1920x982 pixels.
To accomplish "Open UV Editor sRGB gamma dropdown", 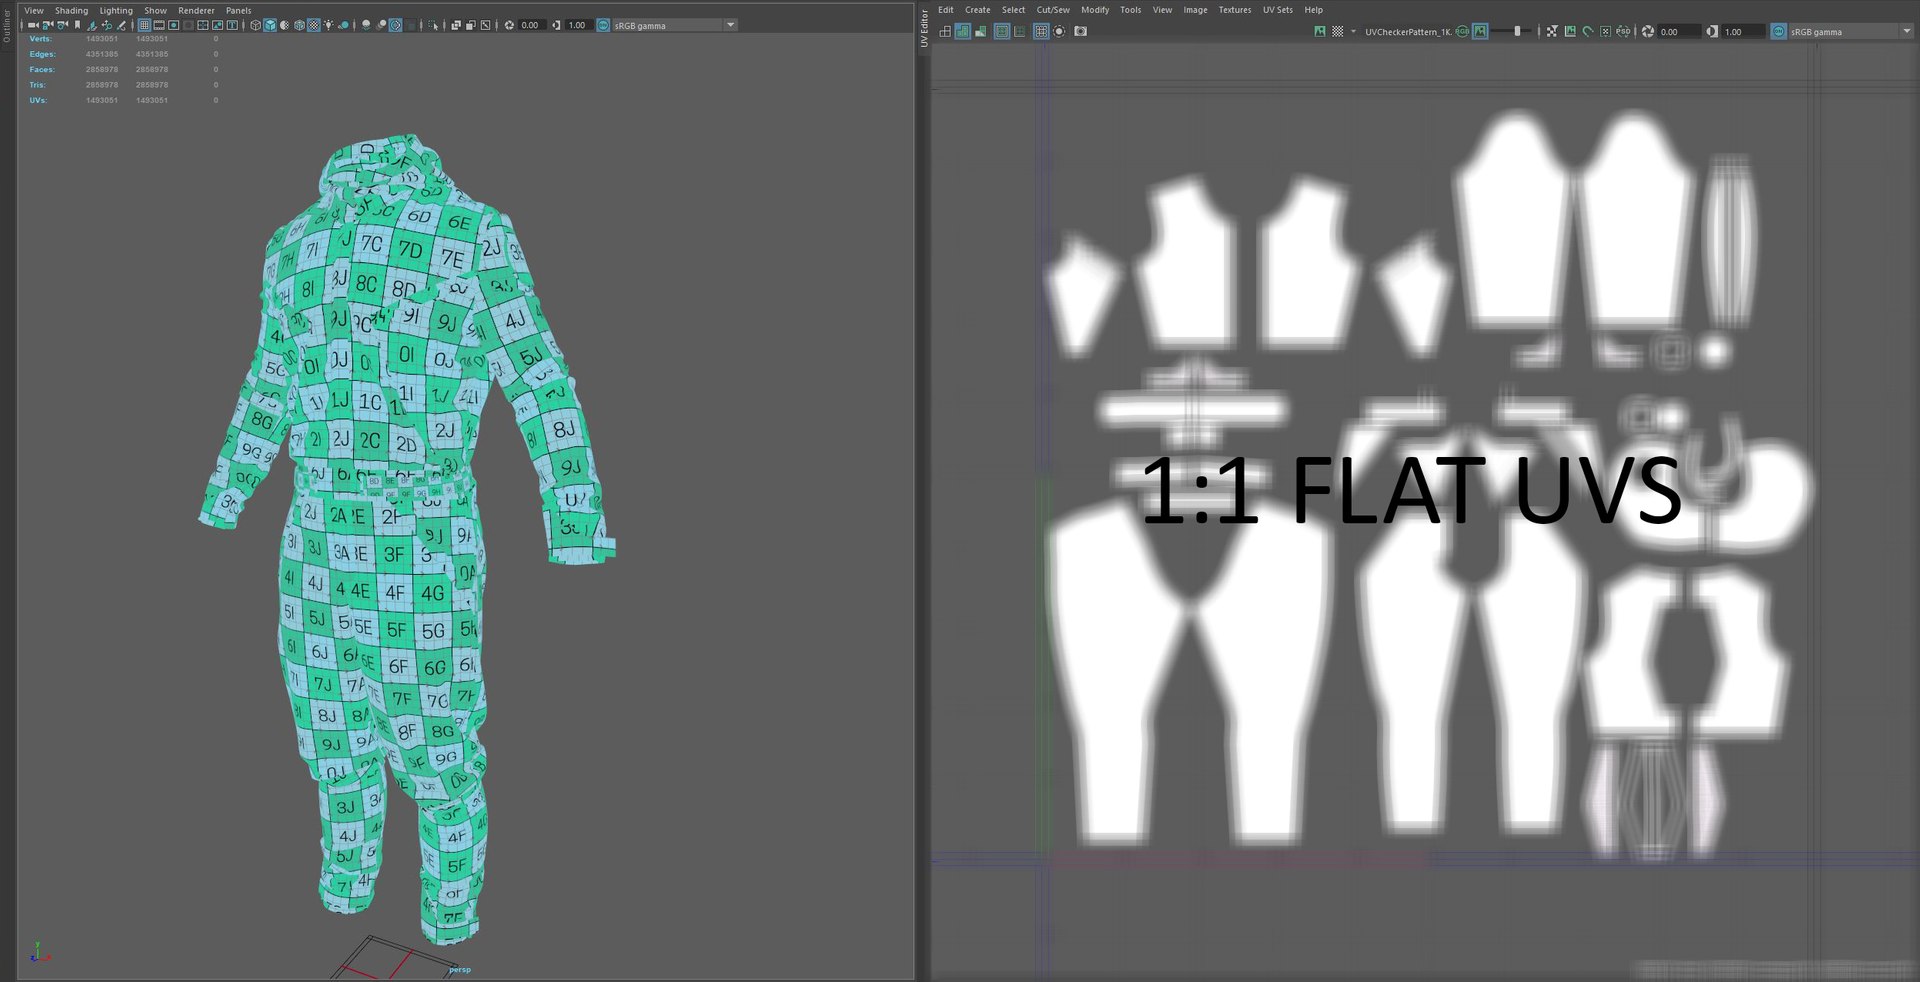I will click(x=1850, y=31).
